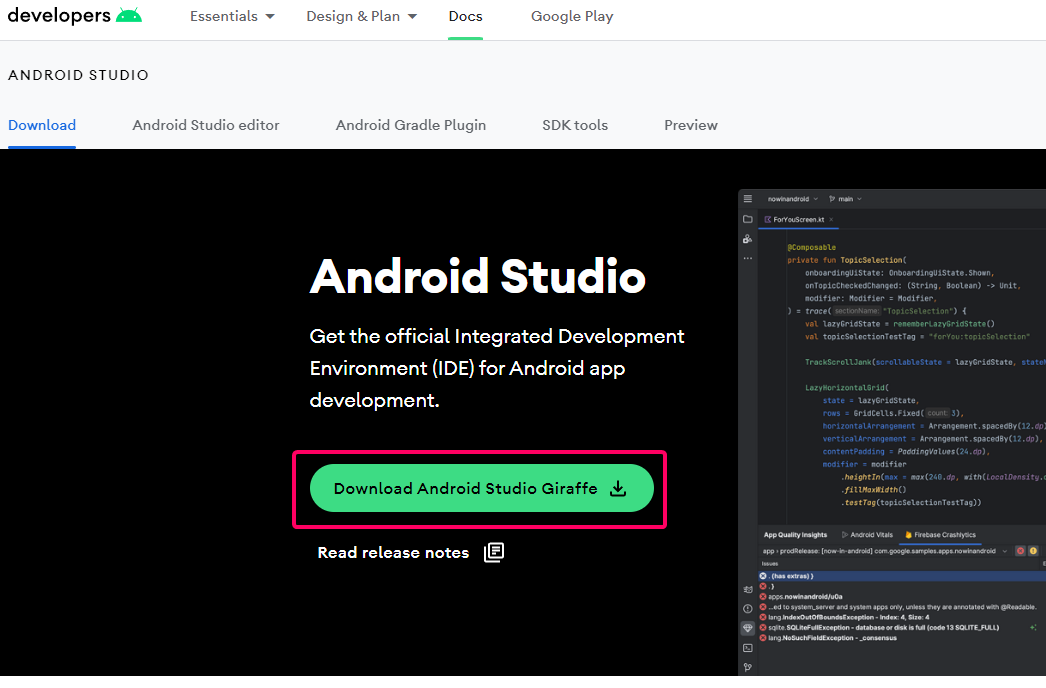Select the Firebase Crashlytics tab in IDE
The width and height of the screenshot is (1046, 688).
click(x=941, y=535)
